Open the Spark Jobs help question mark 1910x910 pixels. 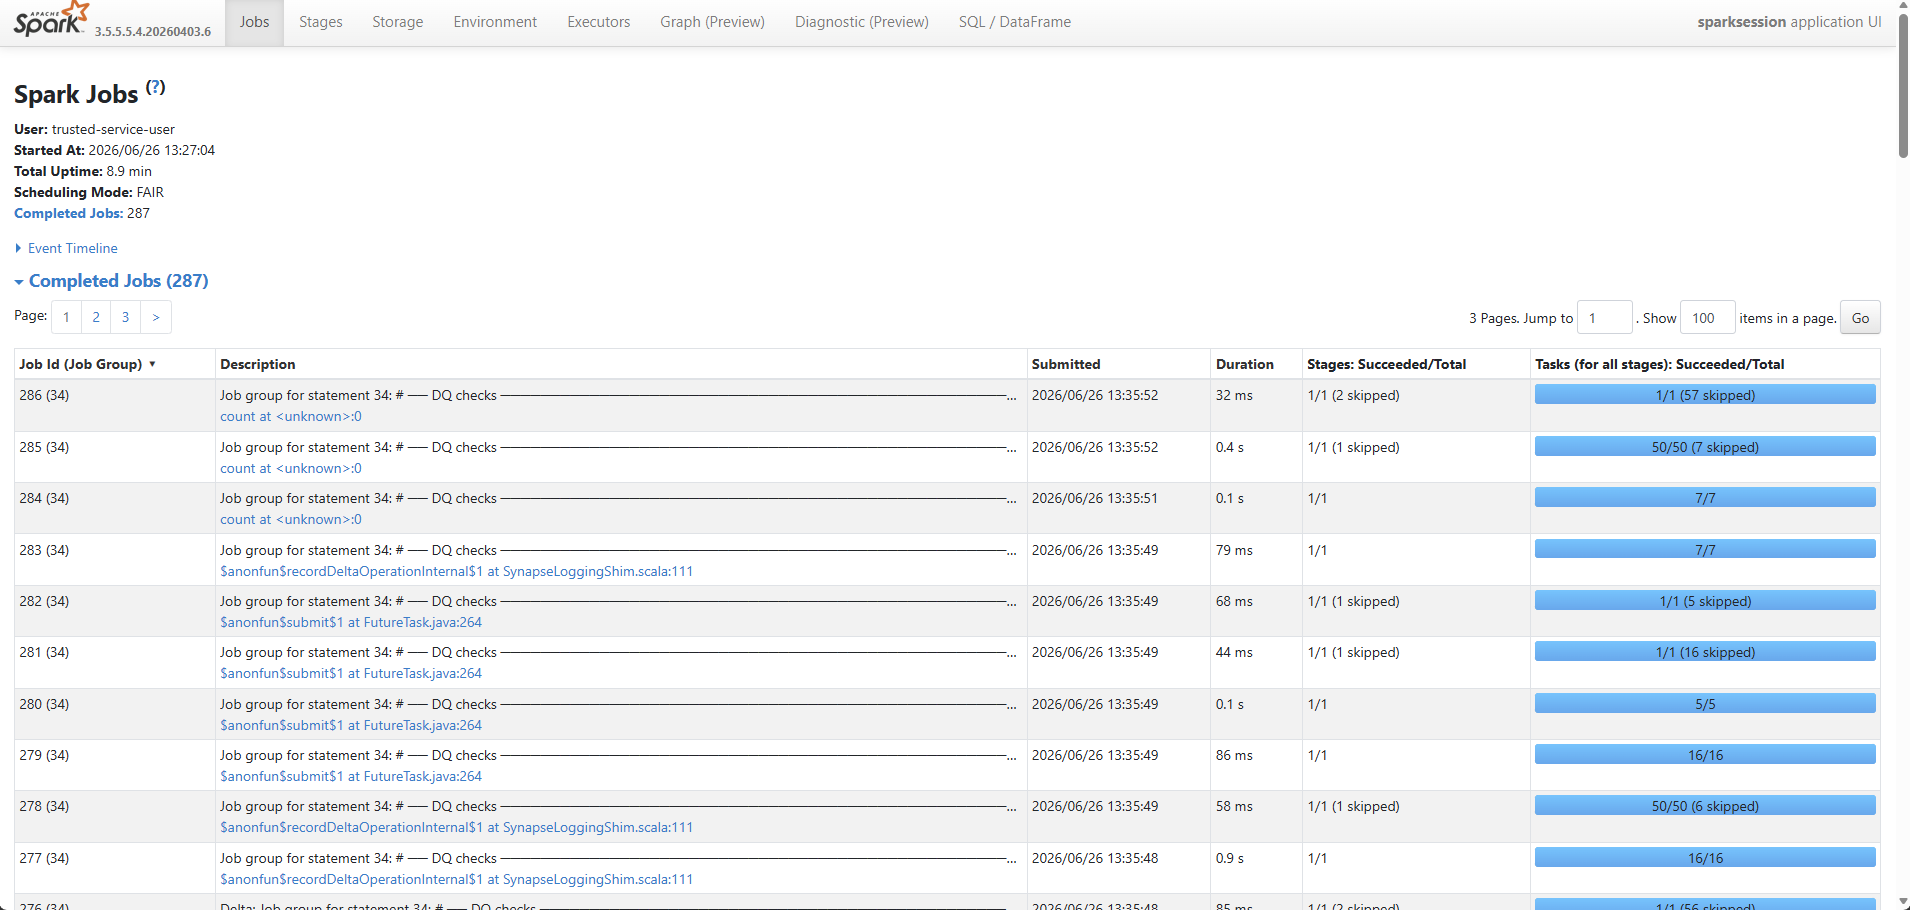[155, 87]
